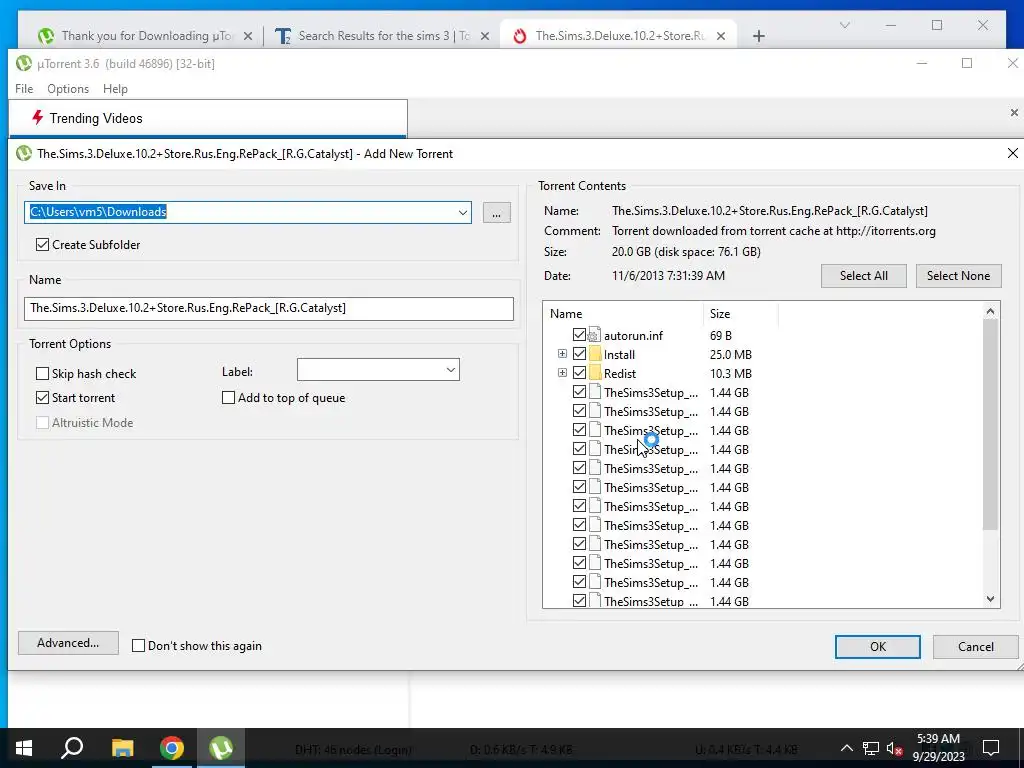Image resolution: width=1024 pixels, height=768 pixels.
Task: Open Windows Start menu
Action: (x=24, y=748)
